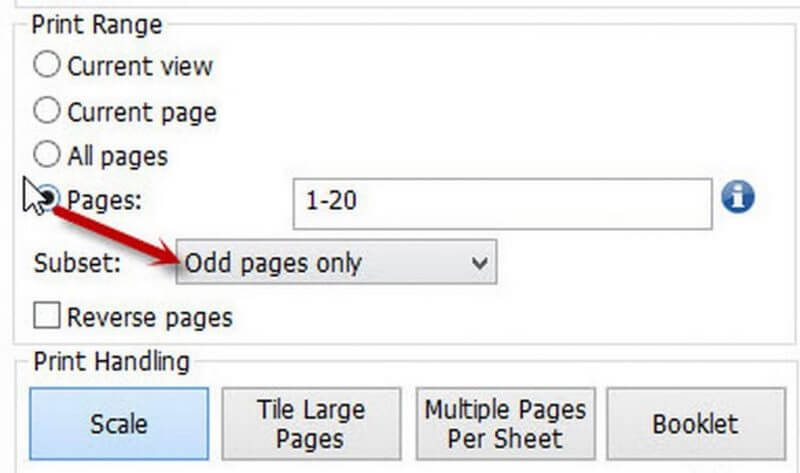Switch to Booklet print handling
This screenshot has height=473, width=800.
click(x=694, y=423)
